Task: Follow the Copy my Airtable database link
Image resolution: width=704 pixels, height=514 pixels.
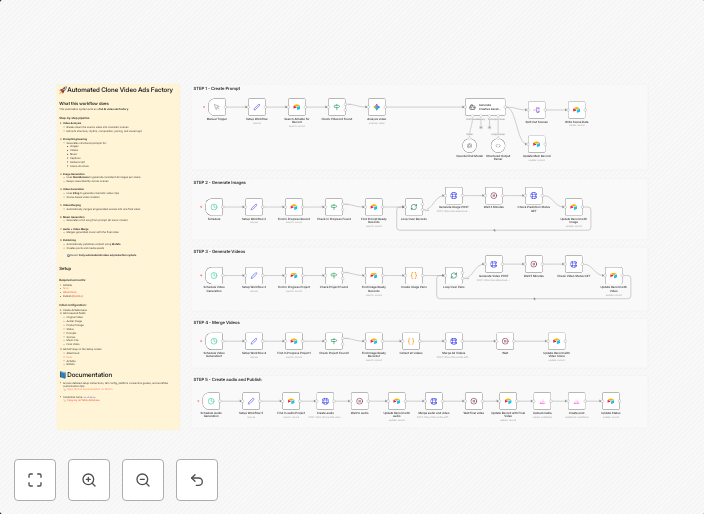Action: [x=83, y=400]
